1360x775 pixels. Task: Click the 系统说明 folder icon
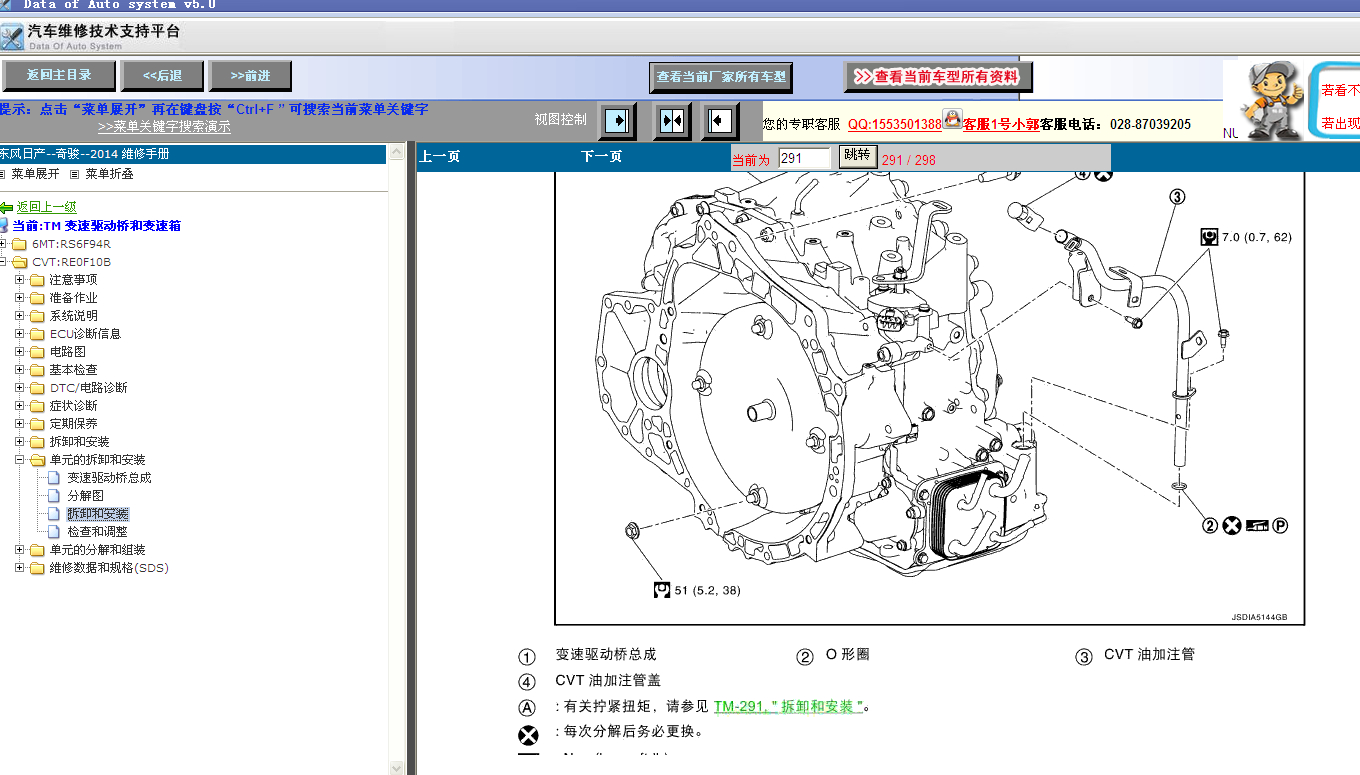(37, 316)
